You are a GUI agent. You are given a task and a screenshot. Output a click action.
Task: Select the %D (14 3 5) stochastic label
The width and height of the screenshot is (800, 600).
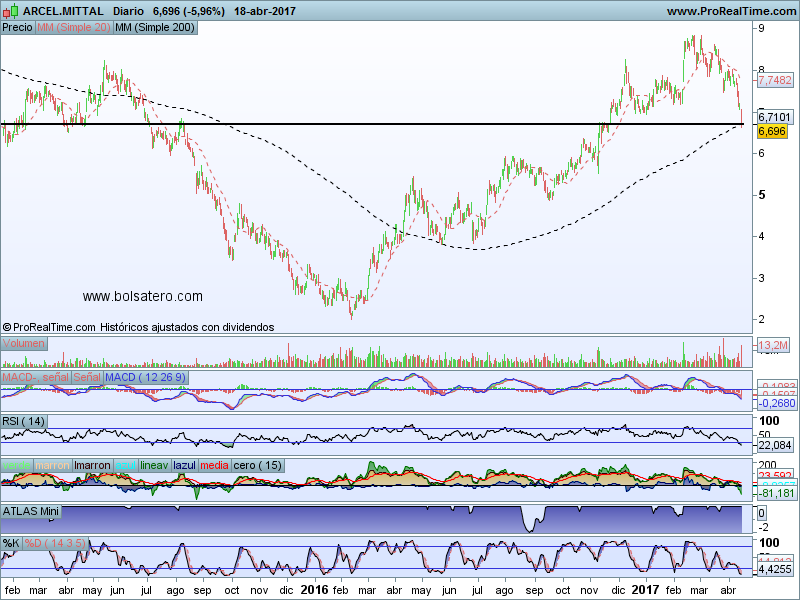pos(56,543)
